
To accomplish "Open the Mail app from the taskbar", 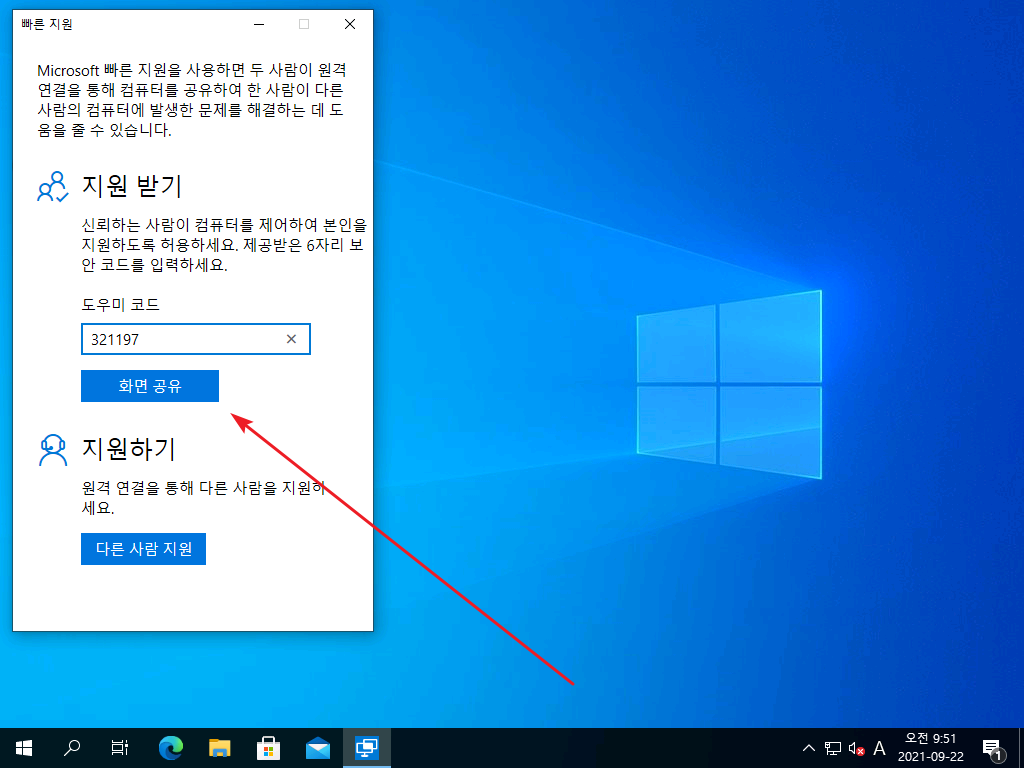I will coord(317,748).
